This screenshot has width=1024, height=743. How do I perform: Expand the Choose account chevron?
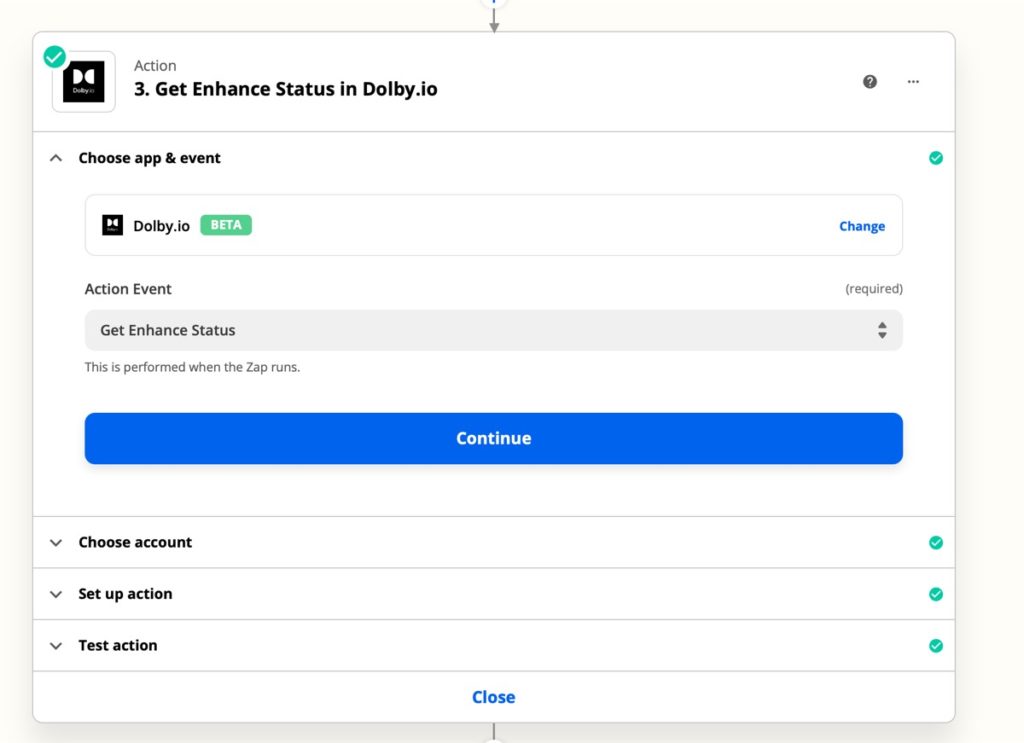tap(56, 543)
